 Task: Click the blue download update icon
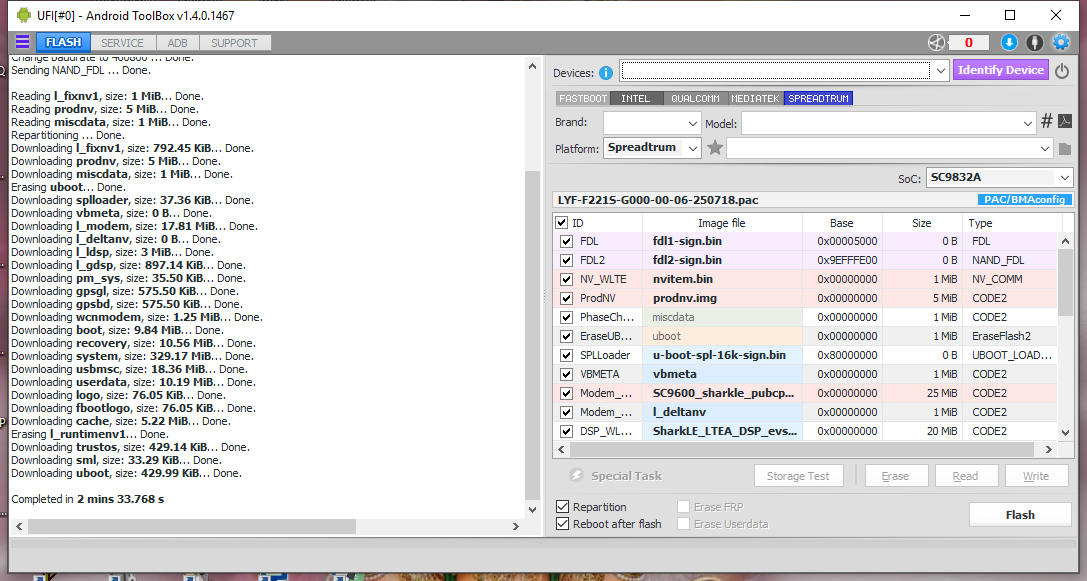[x=1009, y=43]
